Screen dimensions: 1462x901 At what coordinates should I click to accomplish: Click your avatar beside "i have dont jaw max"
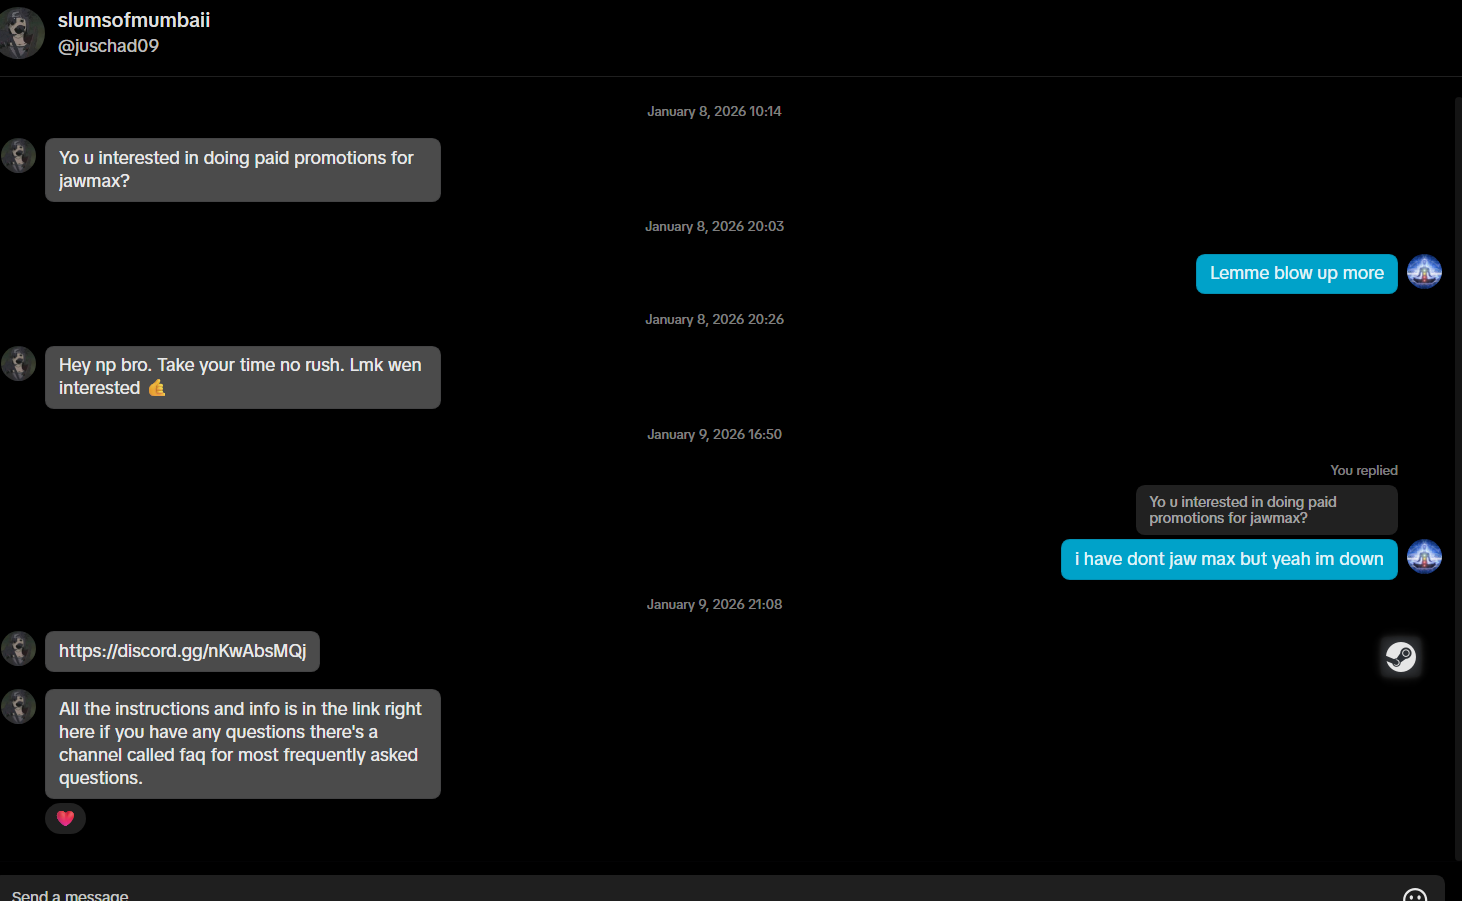(x=1424, y=557)
